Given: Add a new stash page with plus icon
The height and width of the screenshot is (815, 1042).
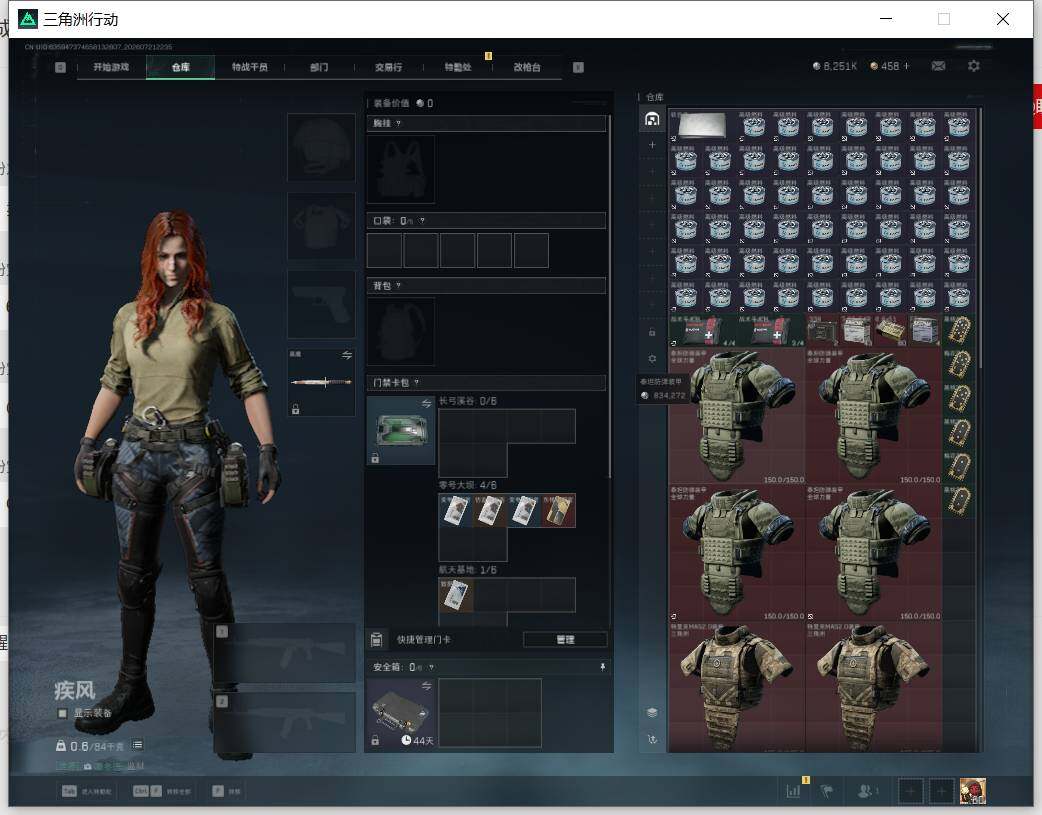Looking at the screenshot, I should click(x=652, y=144).
